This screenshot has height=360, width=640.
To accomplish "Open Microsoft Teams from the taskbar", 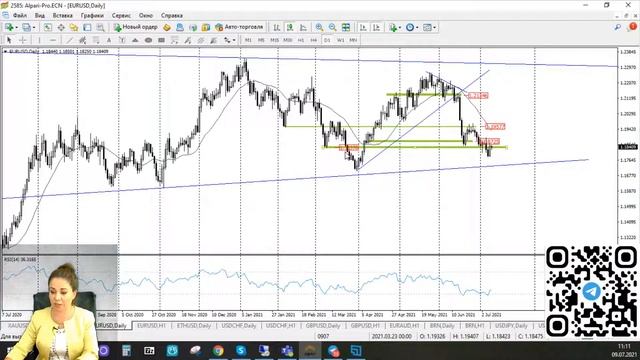I will click(287, 351).
